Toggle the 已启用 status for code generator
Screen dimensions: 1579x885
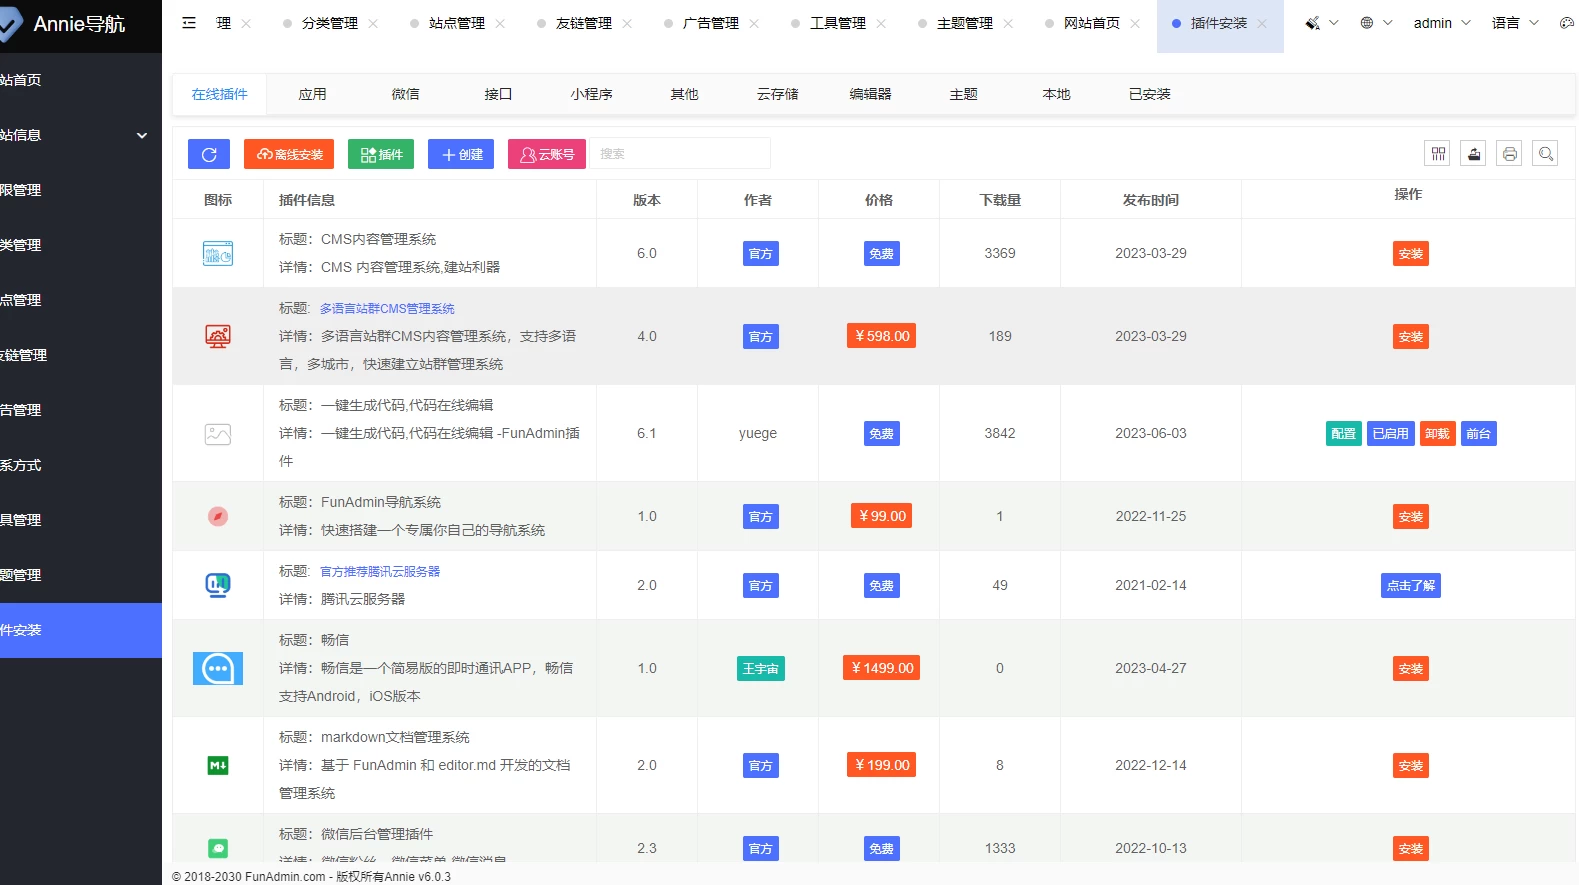1390,434
